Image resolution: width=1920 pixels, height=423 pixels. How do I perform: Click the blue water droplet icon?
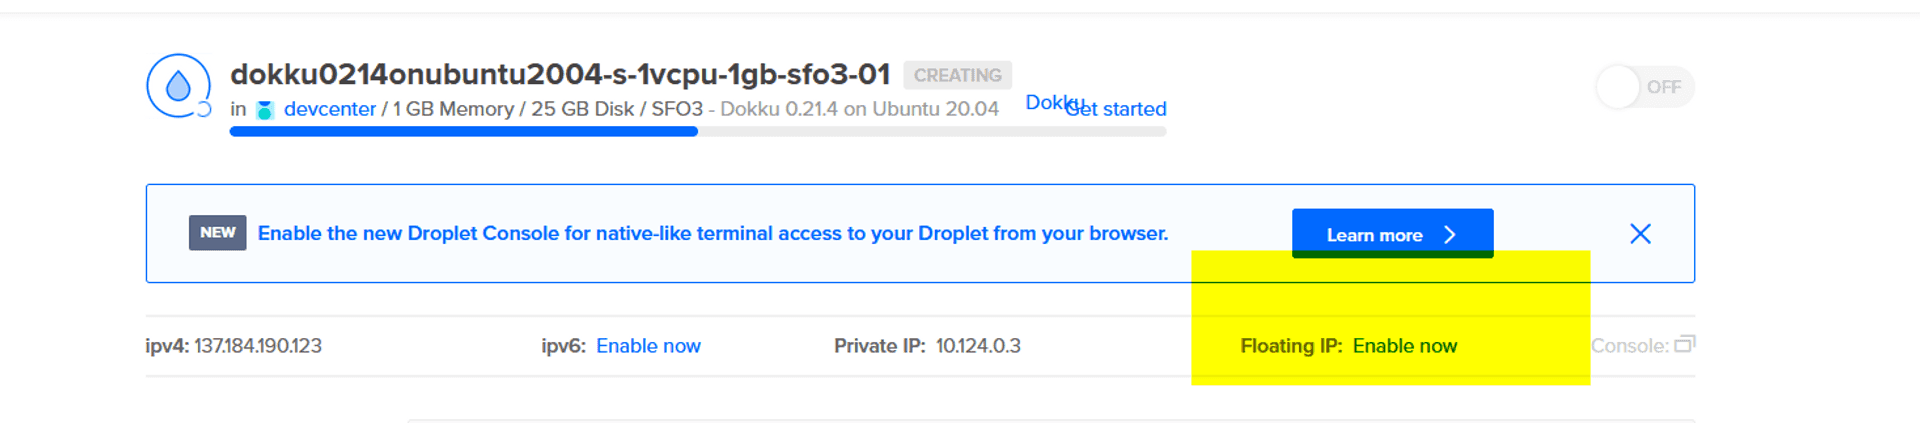pos(178,86)
